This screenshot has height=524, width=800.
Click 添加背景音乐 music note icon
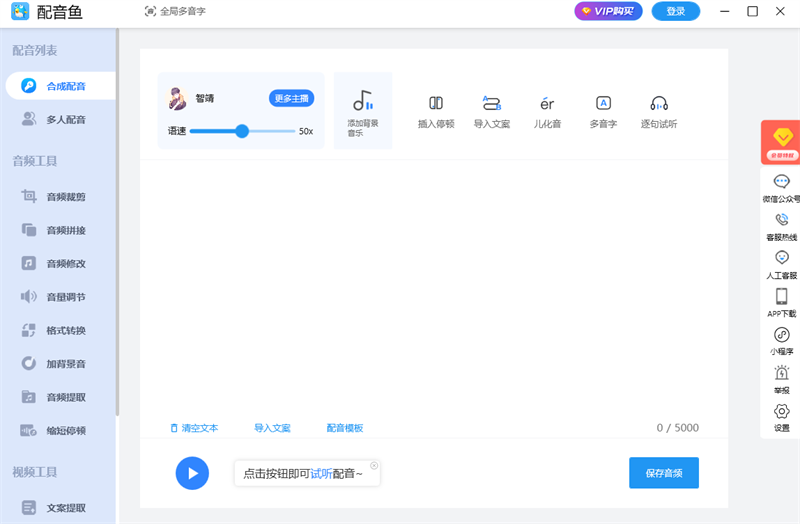click(x=362, y=101)
